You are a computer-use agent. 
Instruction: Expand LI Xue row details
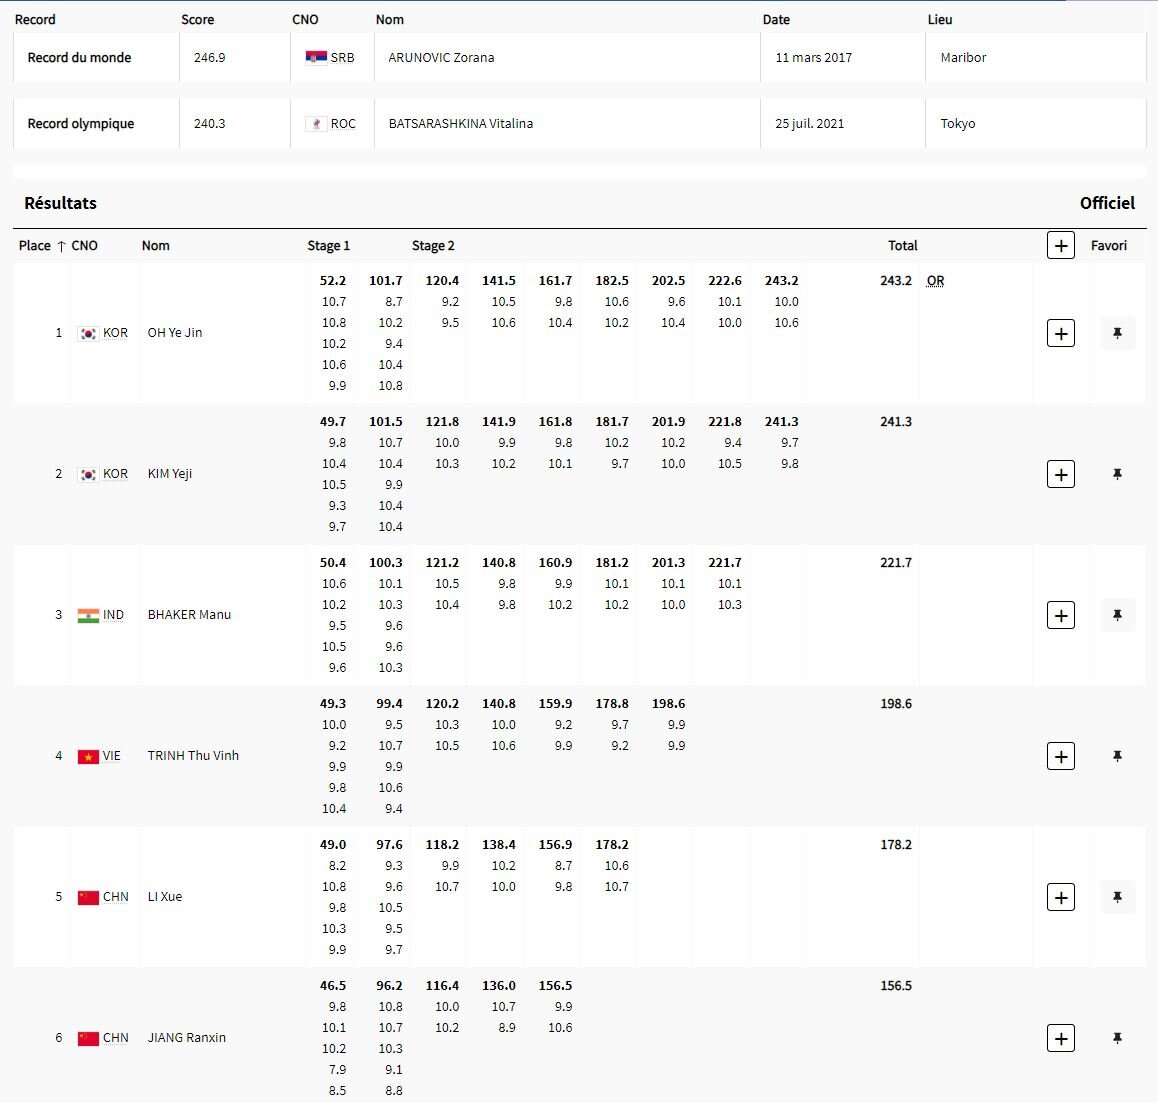[1060, 897]
